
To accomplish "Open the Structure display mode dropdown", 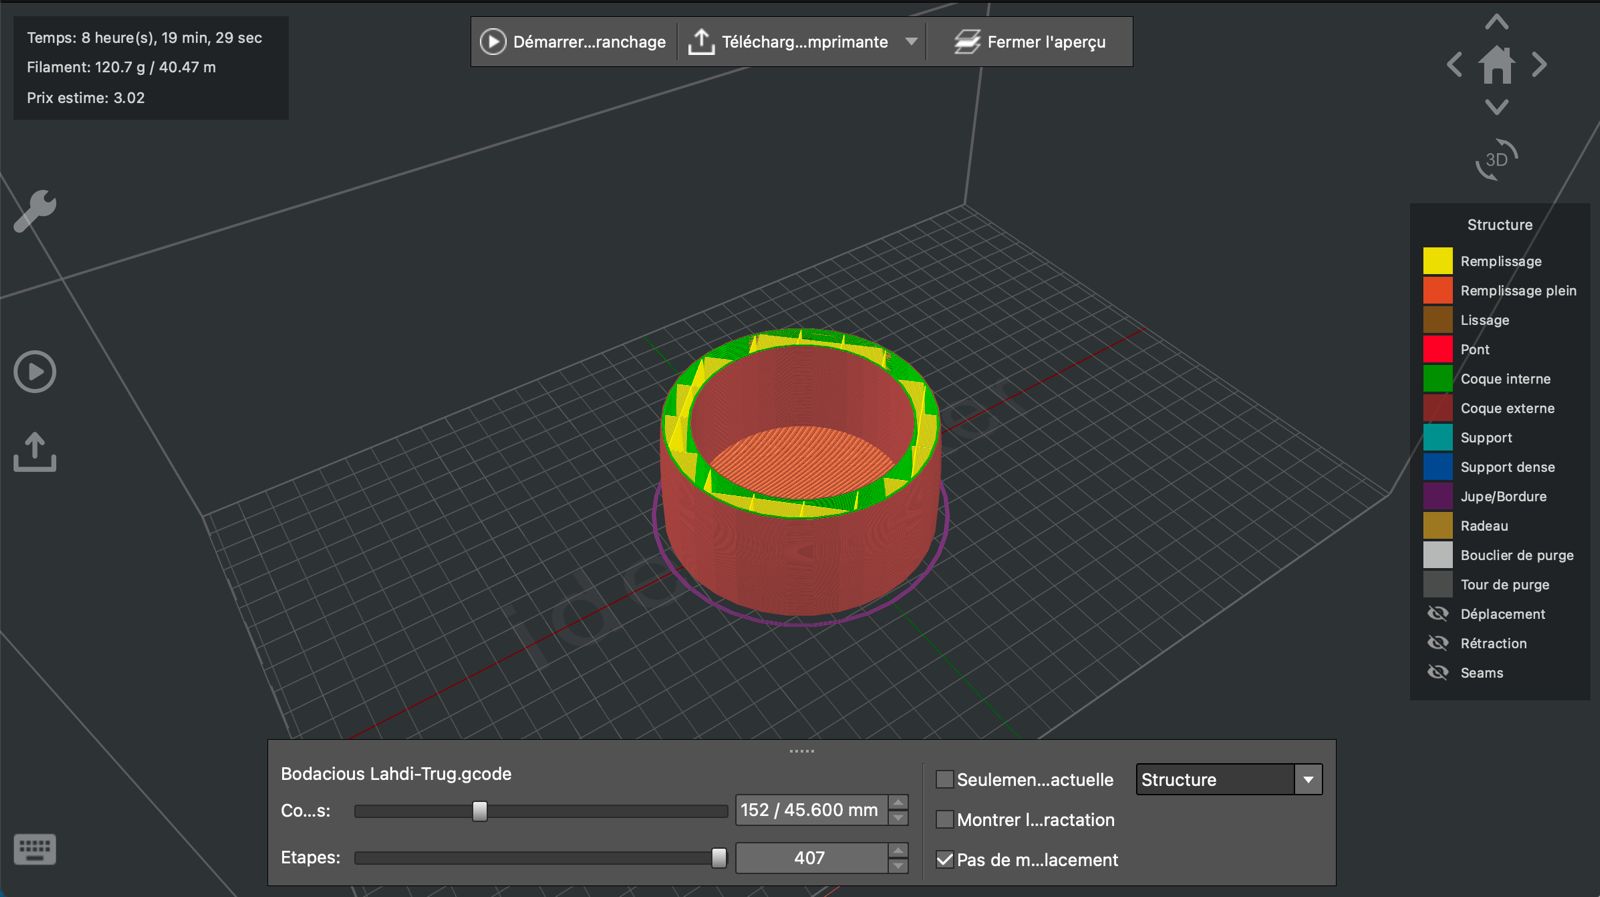I will pyautogui.click(x=1229, y=779).
